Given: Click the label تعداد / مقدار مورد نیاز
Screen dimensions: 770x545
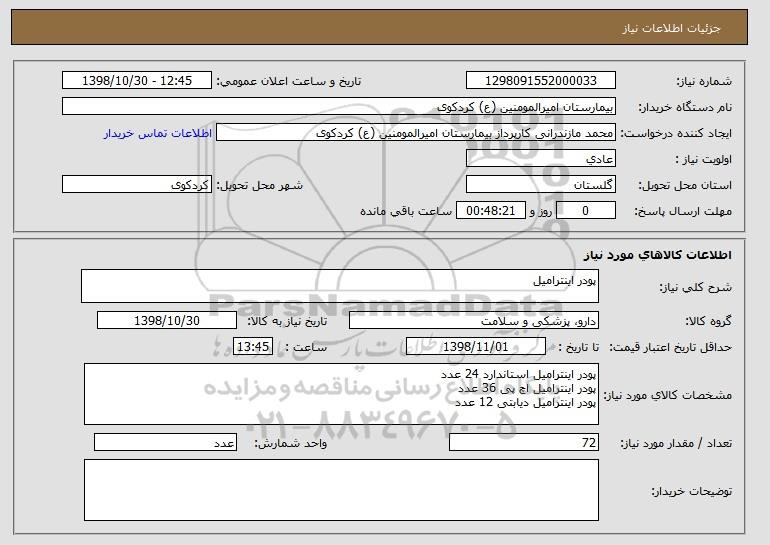Looking at the screenshot, I should pos(676,444).
